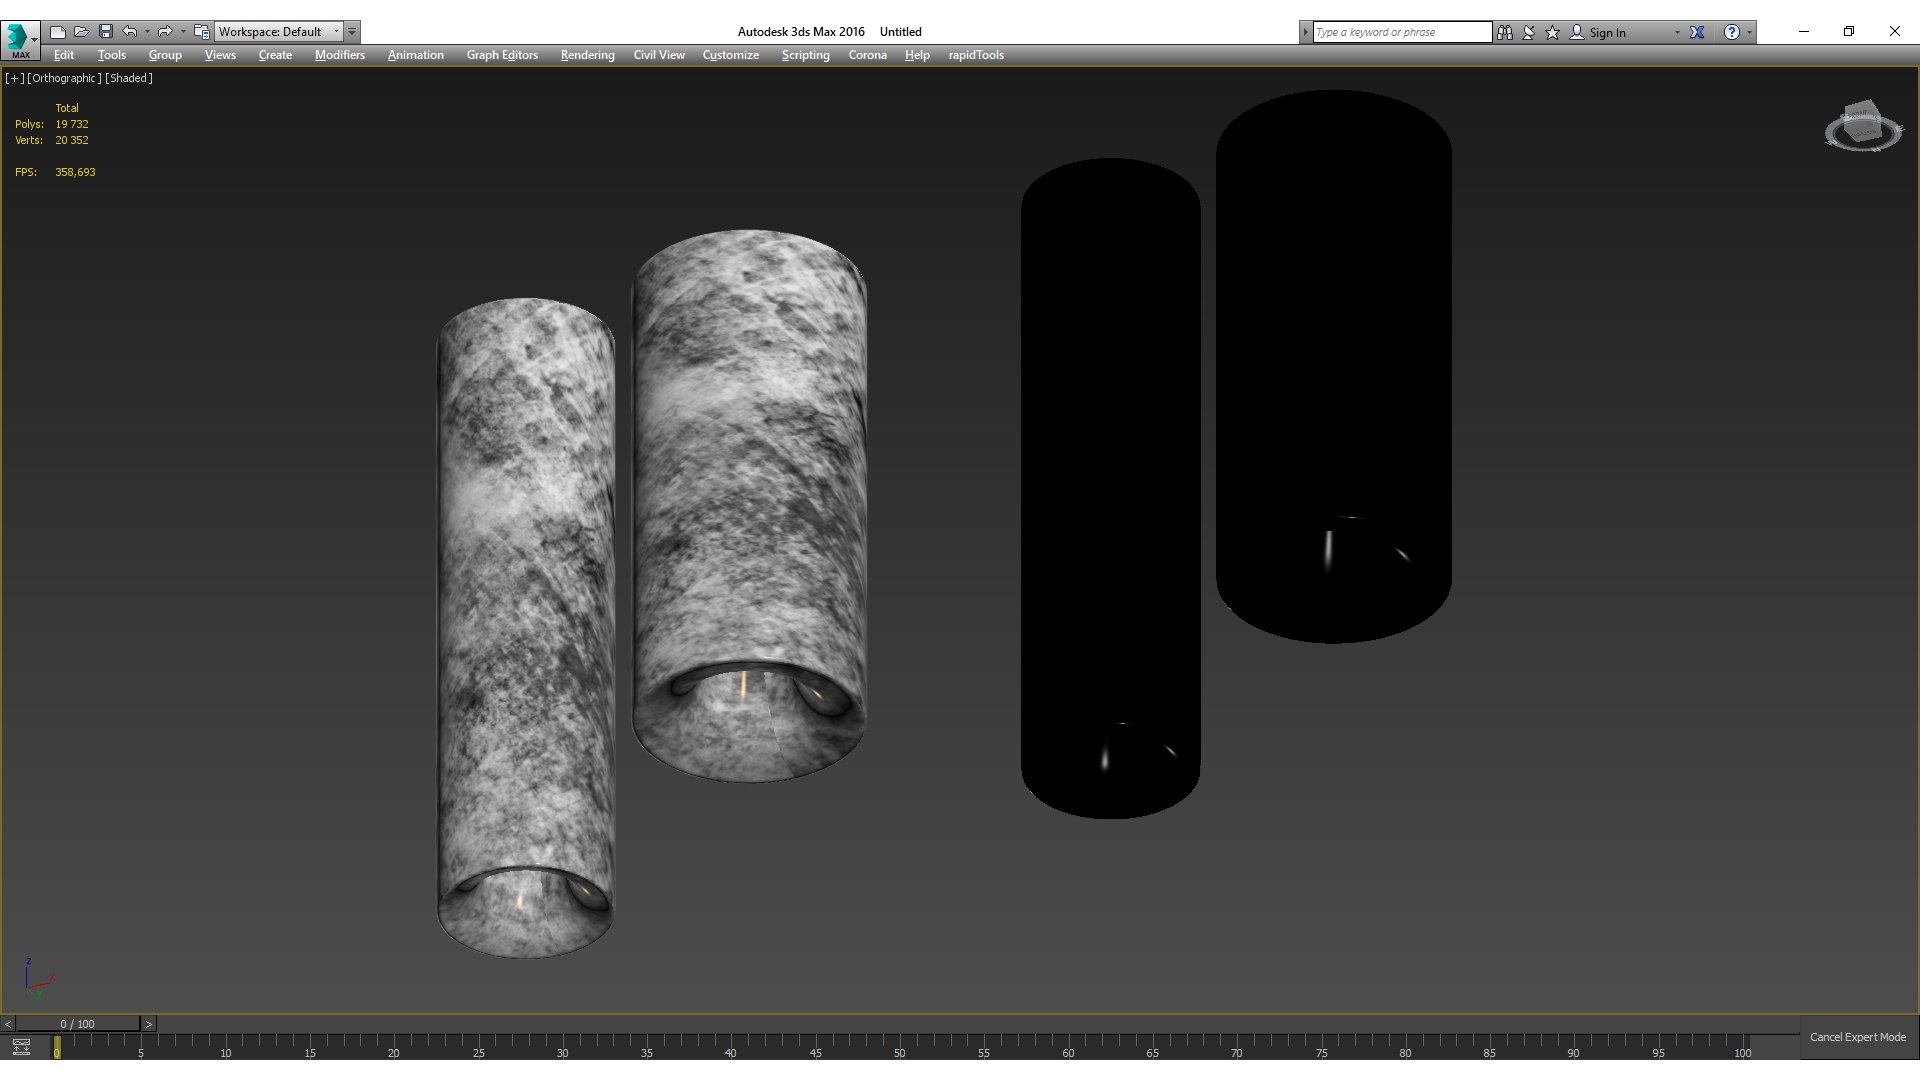
Task: Undo the last action with the arrow icon
Action: [x=130, y=32]
